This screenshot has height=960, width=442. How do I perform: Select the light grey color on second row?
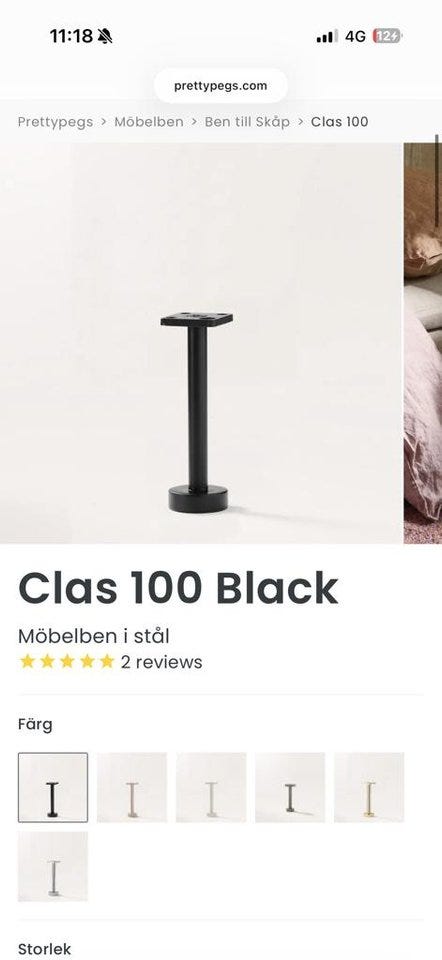click(53, 866)
